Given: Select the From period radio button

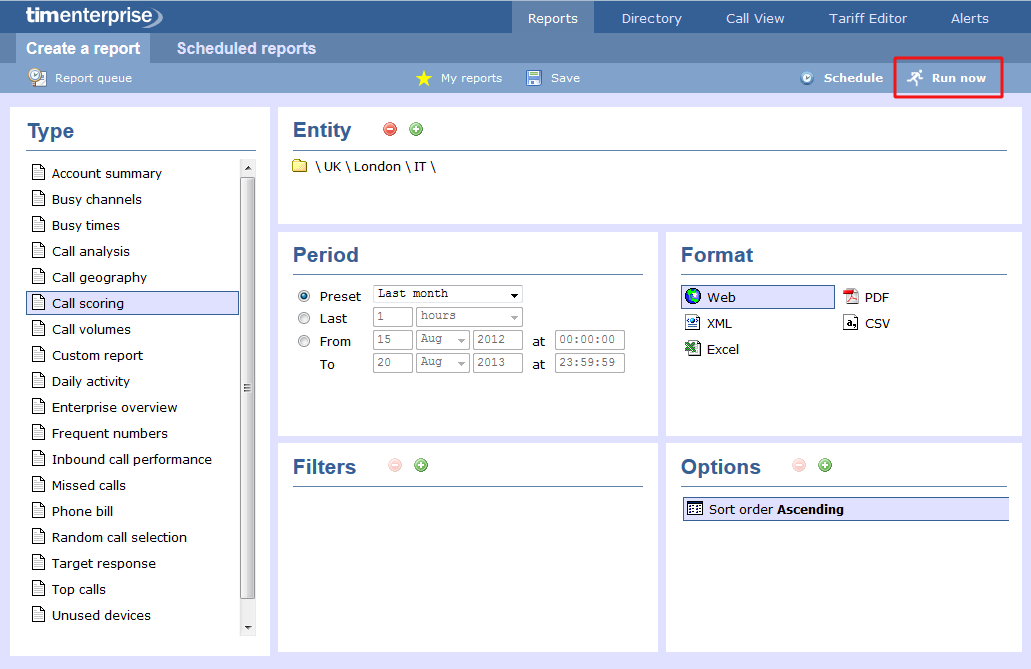Looking at the screenshot, I should pyautogui.click(x=304, y=341).
